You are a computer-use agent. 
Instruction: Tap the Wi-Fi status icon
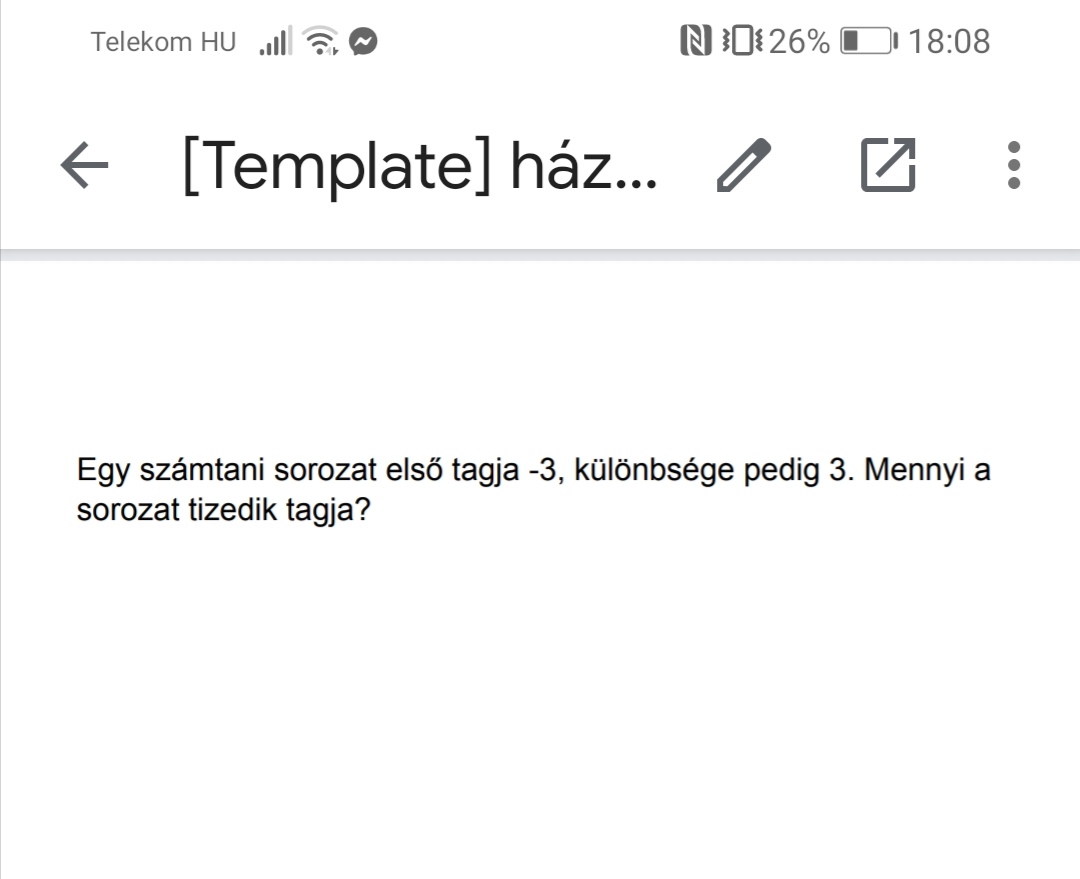tap(321, 42)
